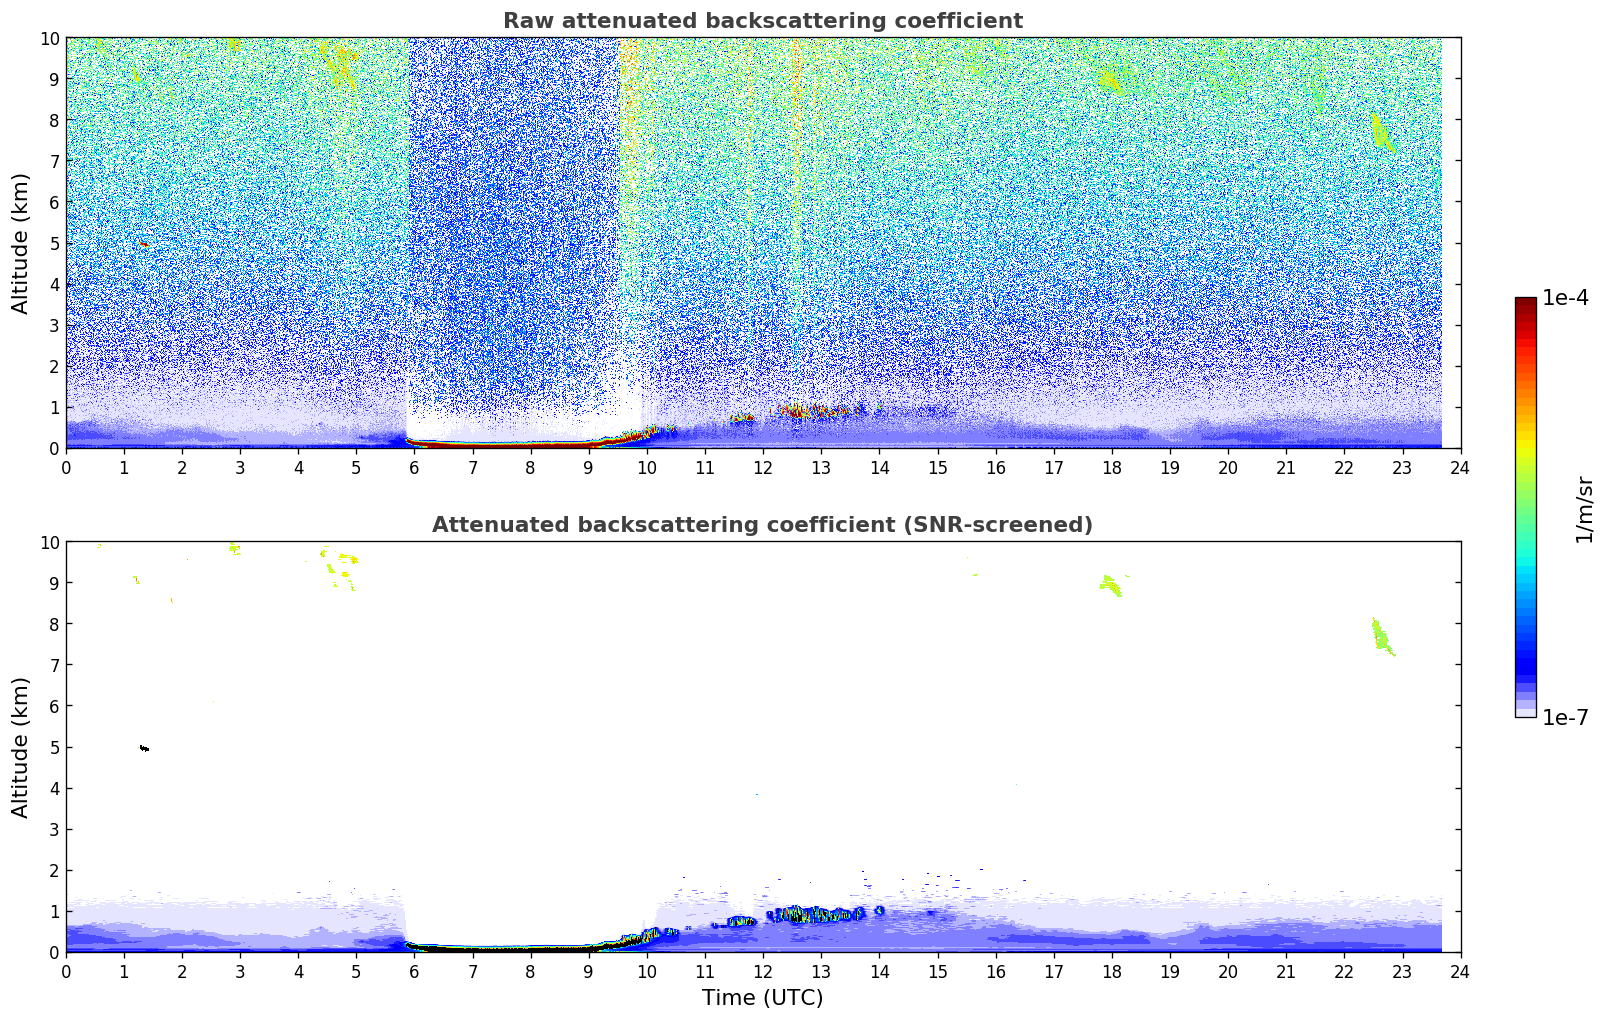This screenshot has height=1020, width=1606.
Task: Click the green cloud near 18 UTC in bottom plot
Action: [x=1110, y=585]
